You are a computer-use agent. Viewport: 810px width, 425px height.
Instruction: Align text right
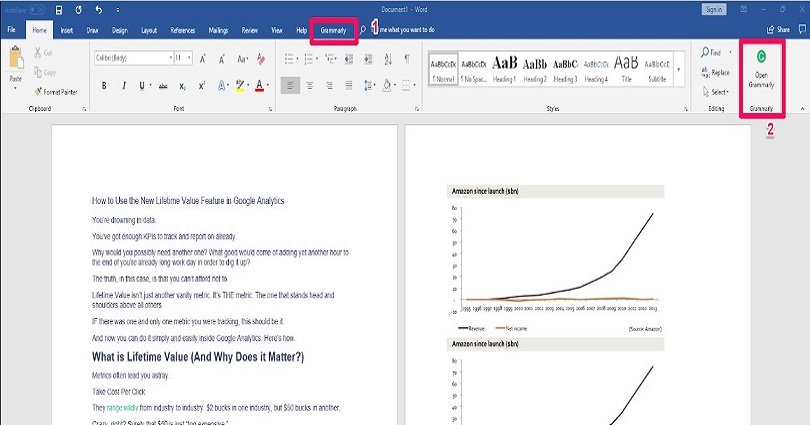329,86
